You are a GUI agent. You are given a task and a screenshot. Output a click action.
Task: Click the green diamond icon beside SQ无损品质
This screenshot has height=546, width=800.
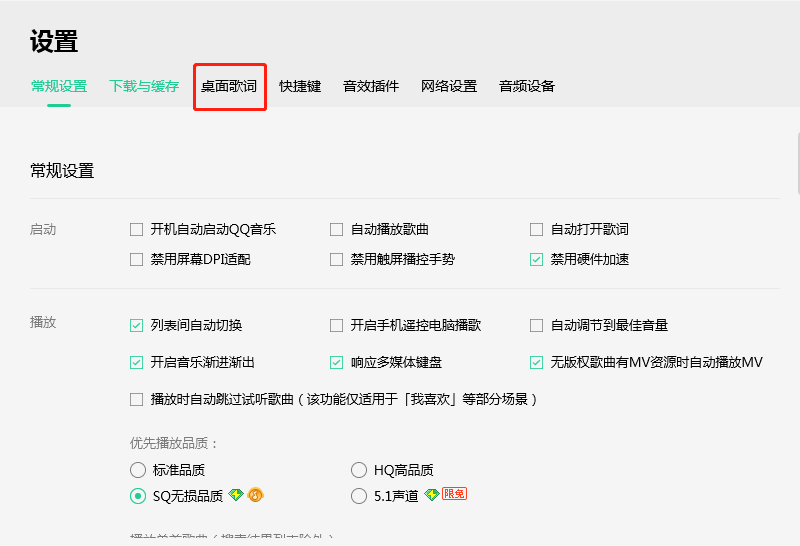click(236, 495)
